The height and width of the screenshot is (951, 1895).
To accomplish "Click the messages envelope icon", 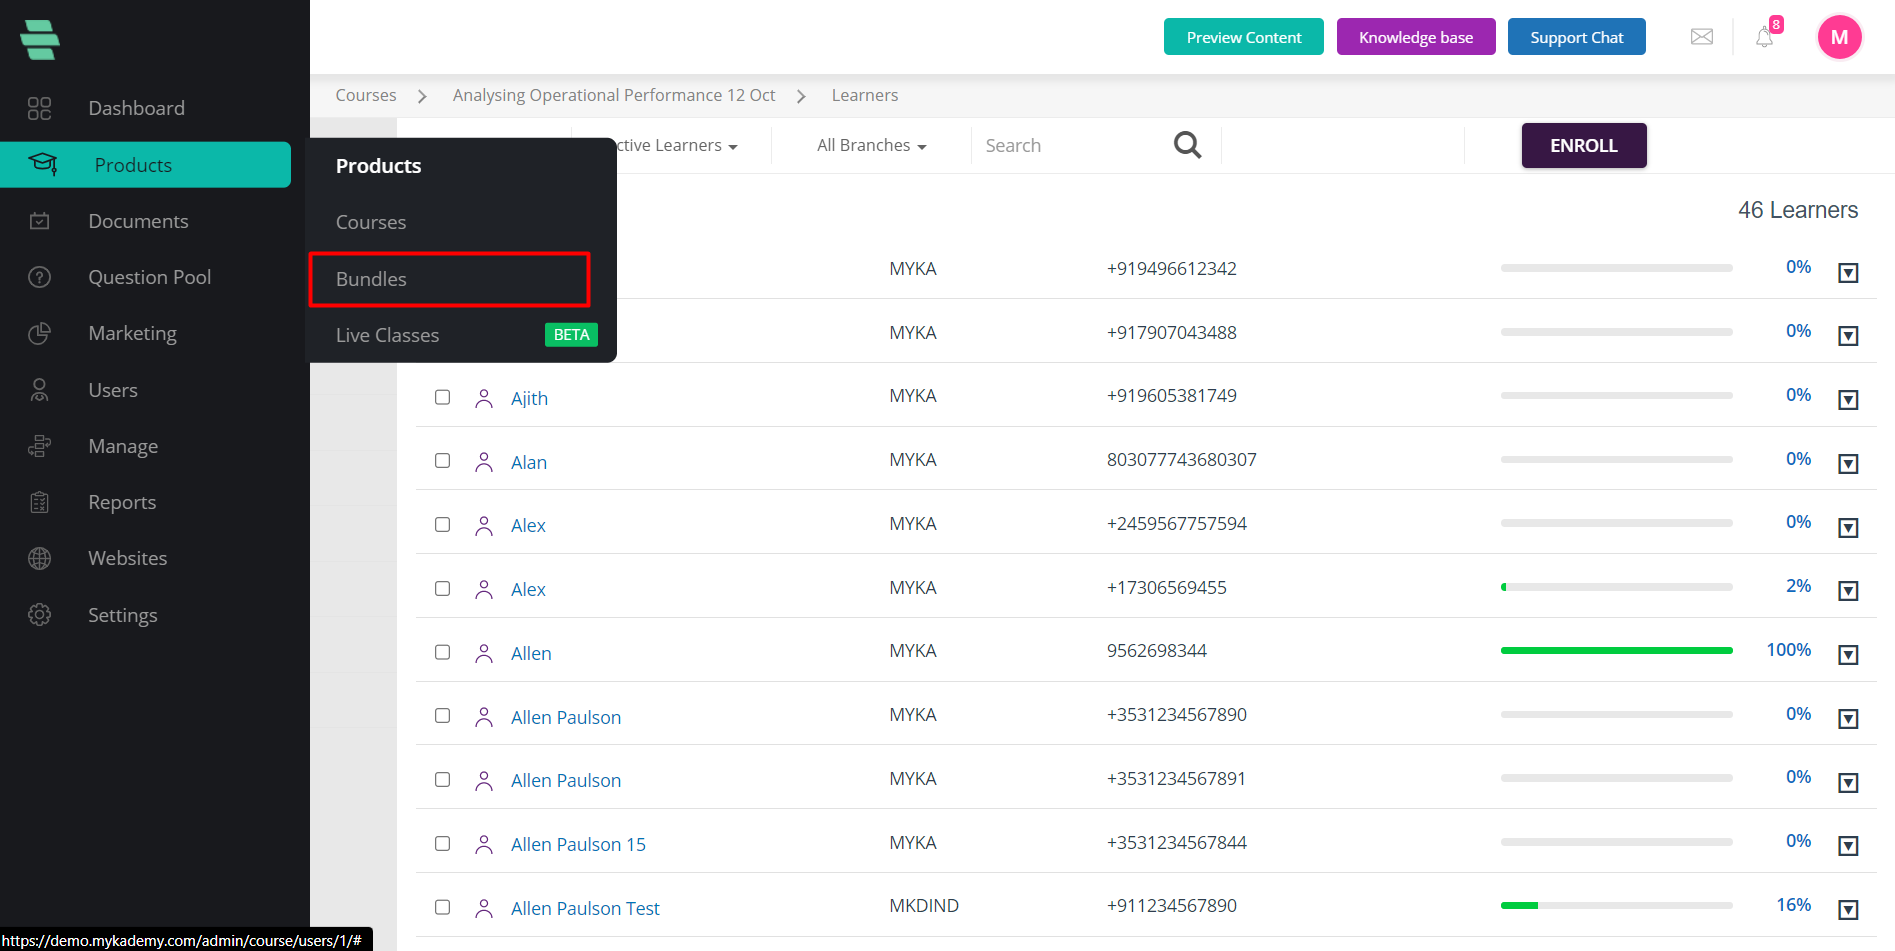I will tap(1701, 36).
